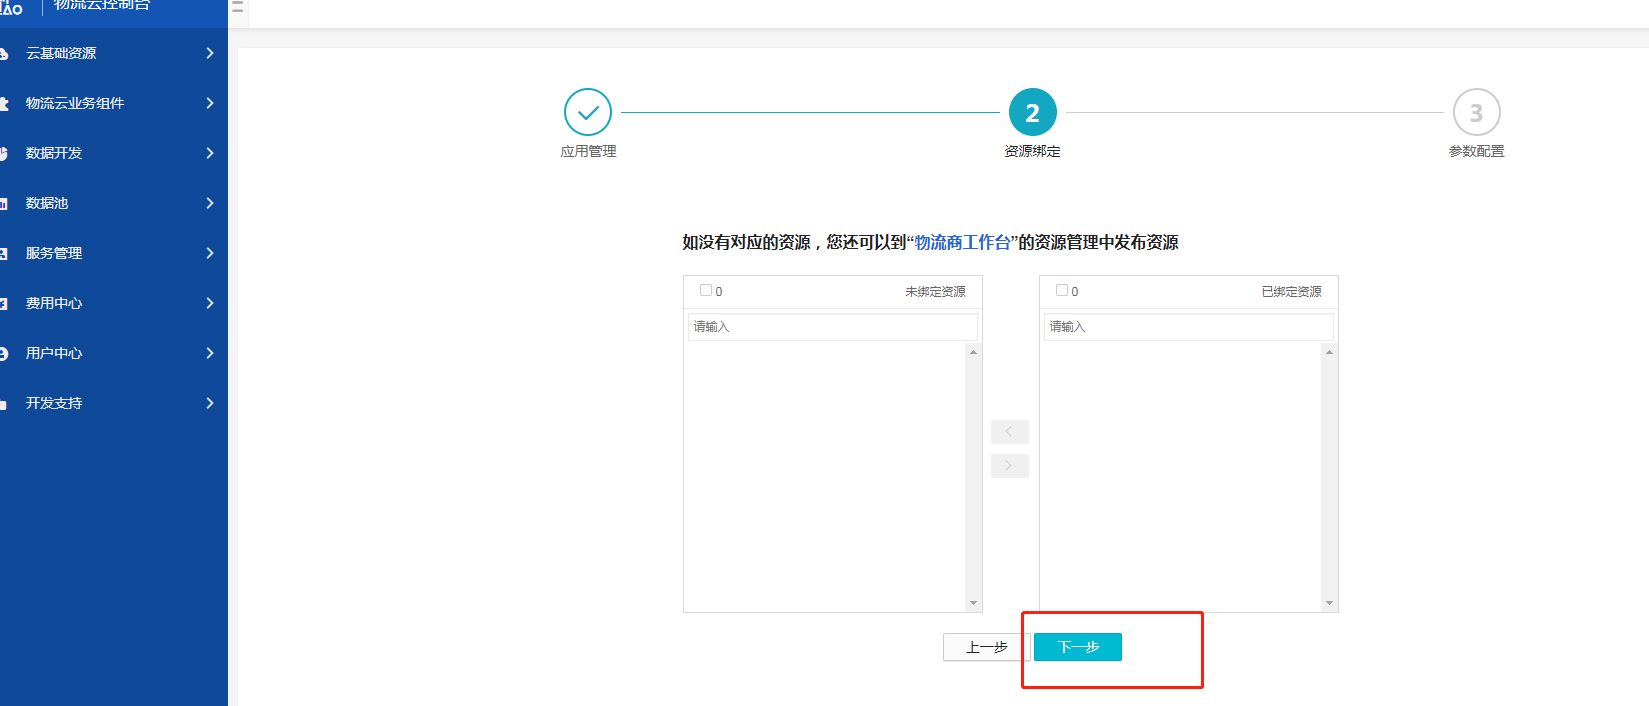Open the 物流商工作台 link

click(x=963, y=242)
